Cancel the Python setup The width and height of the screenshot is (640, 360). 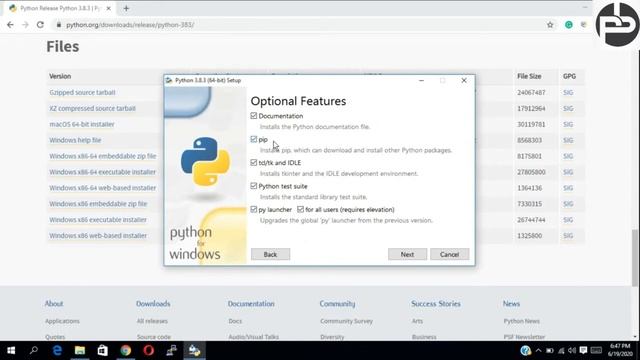point(449,254)
